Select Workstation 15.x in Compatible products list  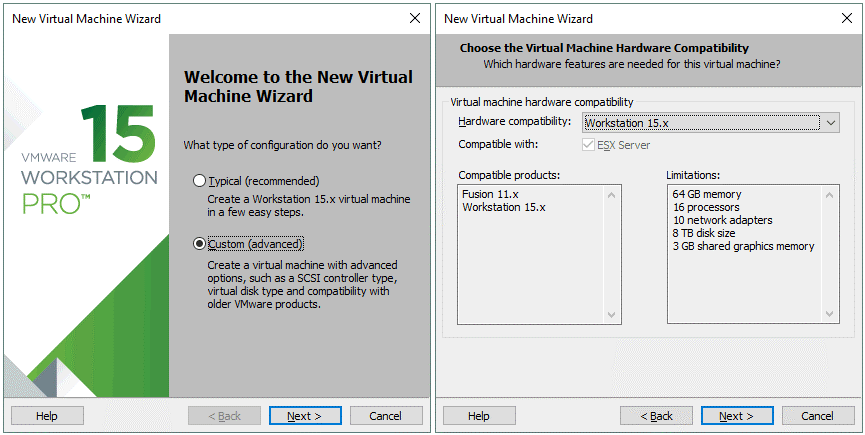point(496,207)
